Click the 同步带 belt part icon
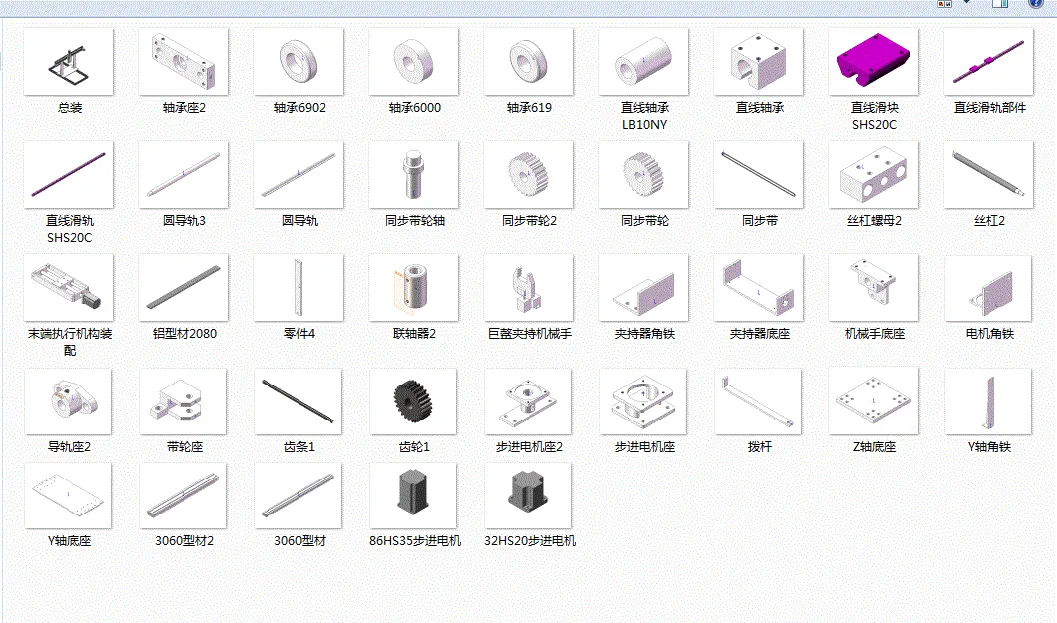 click(x=759, y=175)
